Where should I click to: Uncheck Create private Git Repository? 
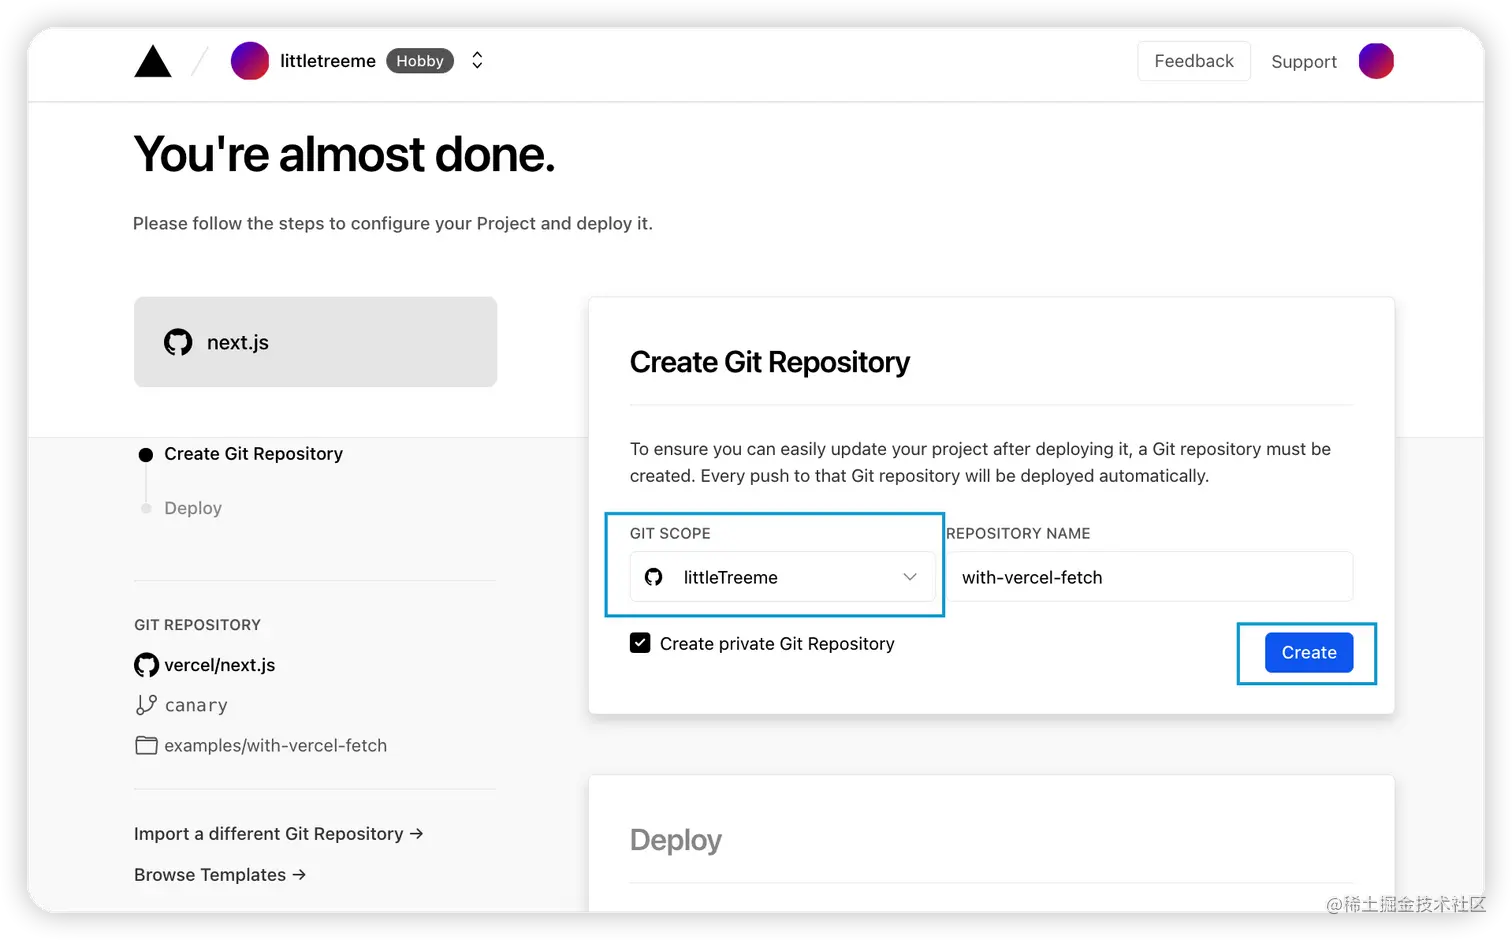click(640, 643)
